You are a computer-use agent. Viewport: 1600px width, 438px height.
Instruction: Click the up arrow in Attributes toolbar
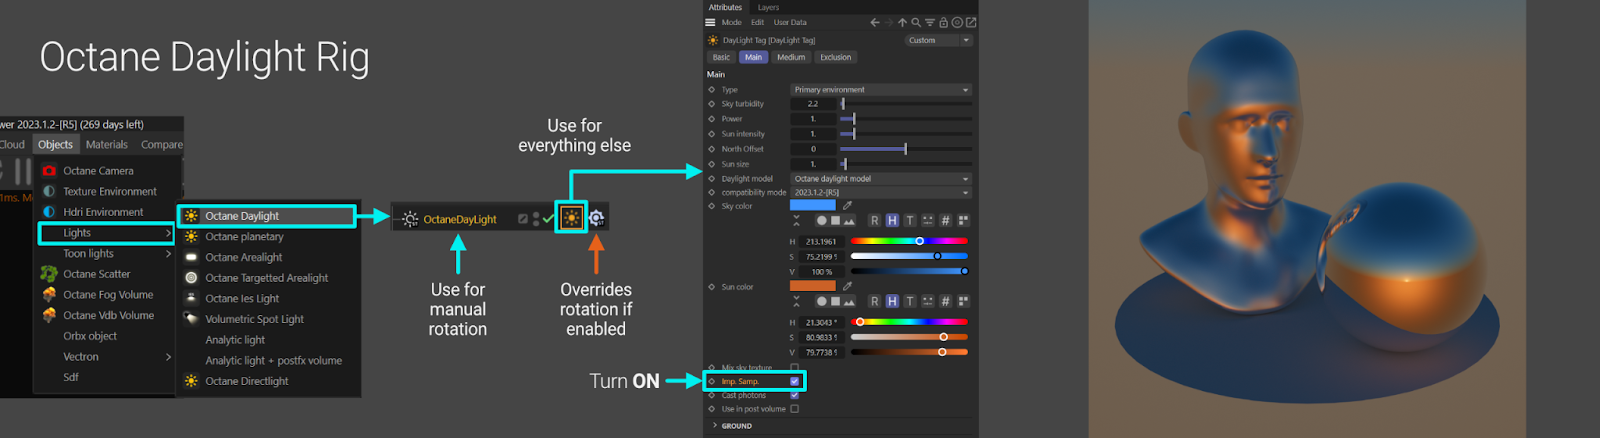tap(902, 22)
